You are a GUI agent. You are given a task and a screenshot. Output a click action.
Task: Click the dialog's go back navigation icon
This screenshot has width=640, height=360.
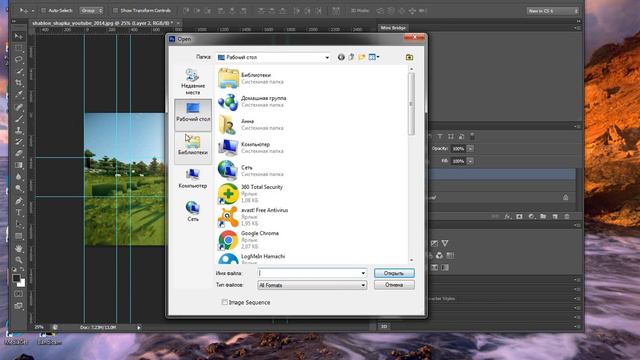(341, 57)
